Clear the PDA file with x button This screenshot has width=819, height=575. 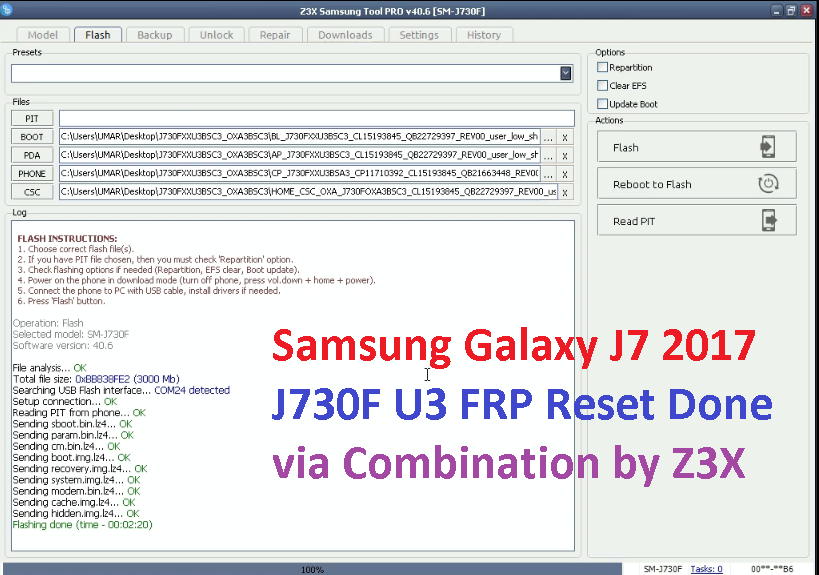click(x=565, y=156)
